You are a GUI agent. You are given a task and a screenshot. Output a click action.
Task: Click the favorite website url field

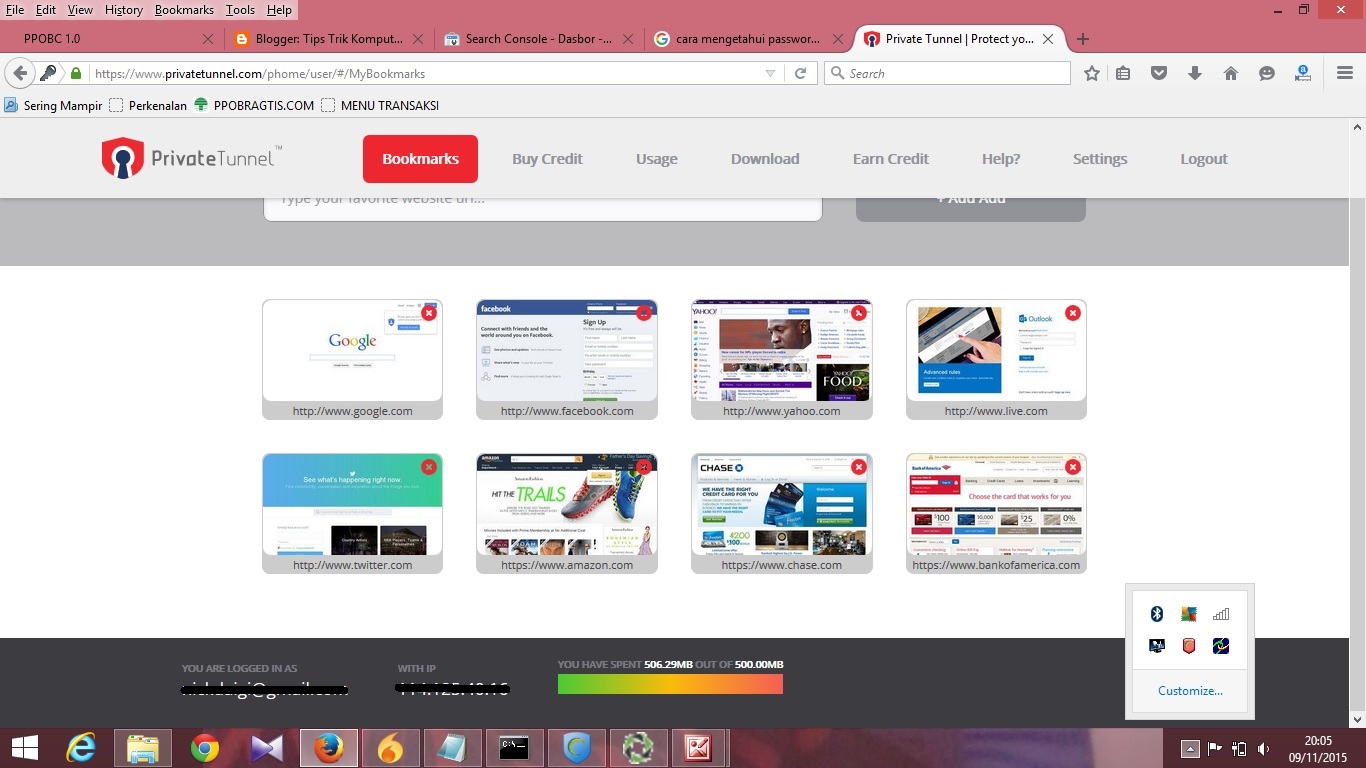pyautogui.click(x=543, y=204)
